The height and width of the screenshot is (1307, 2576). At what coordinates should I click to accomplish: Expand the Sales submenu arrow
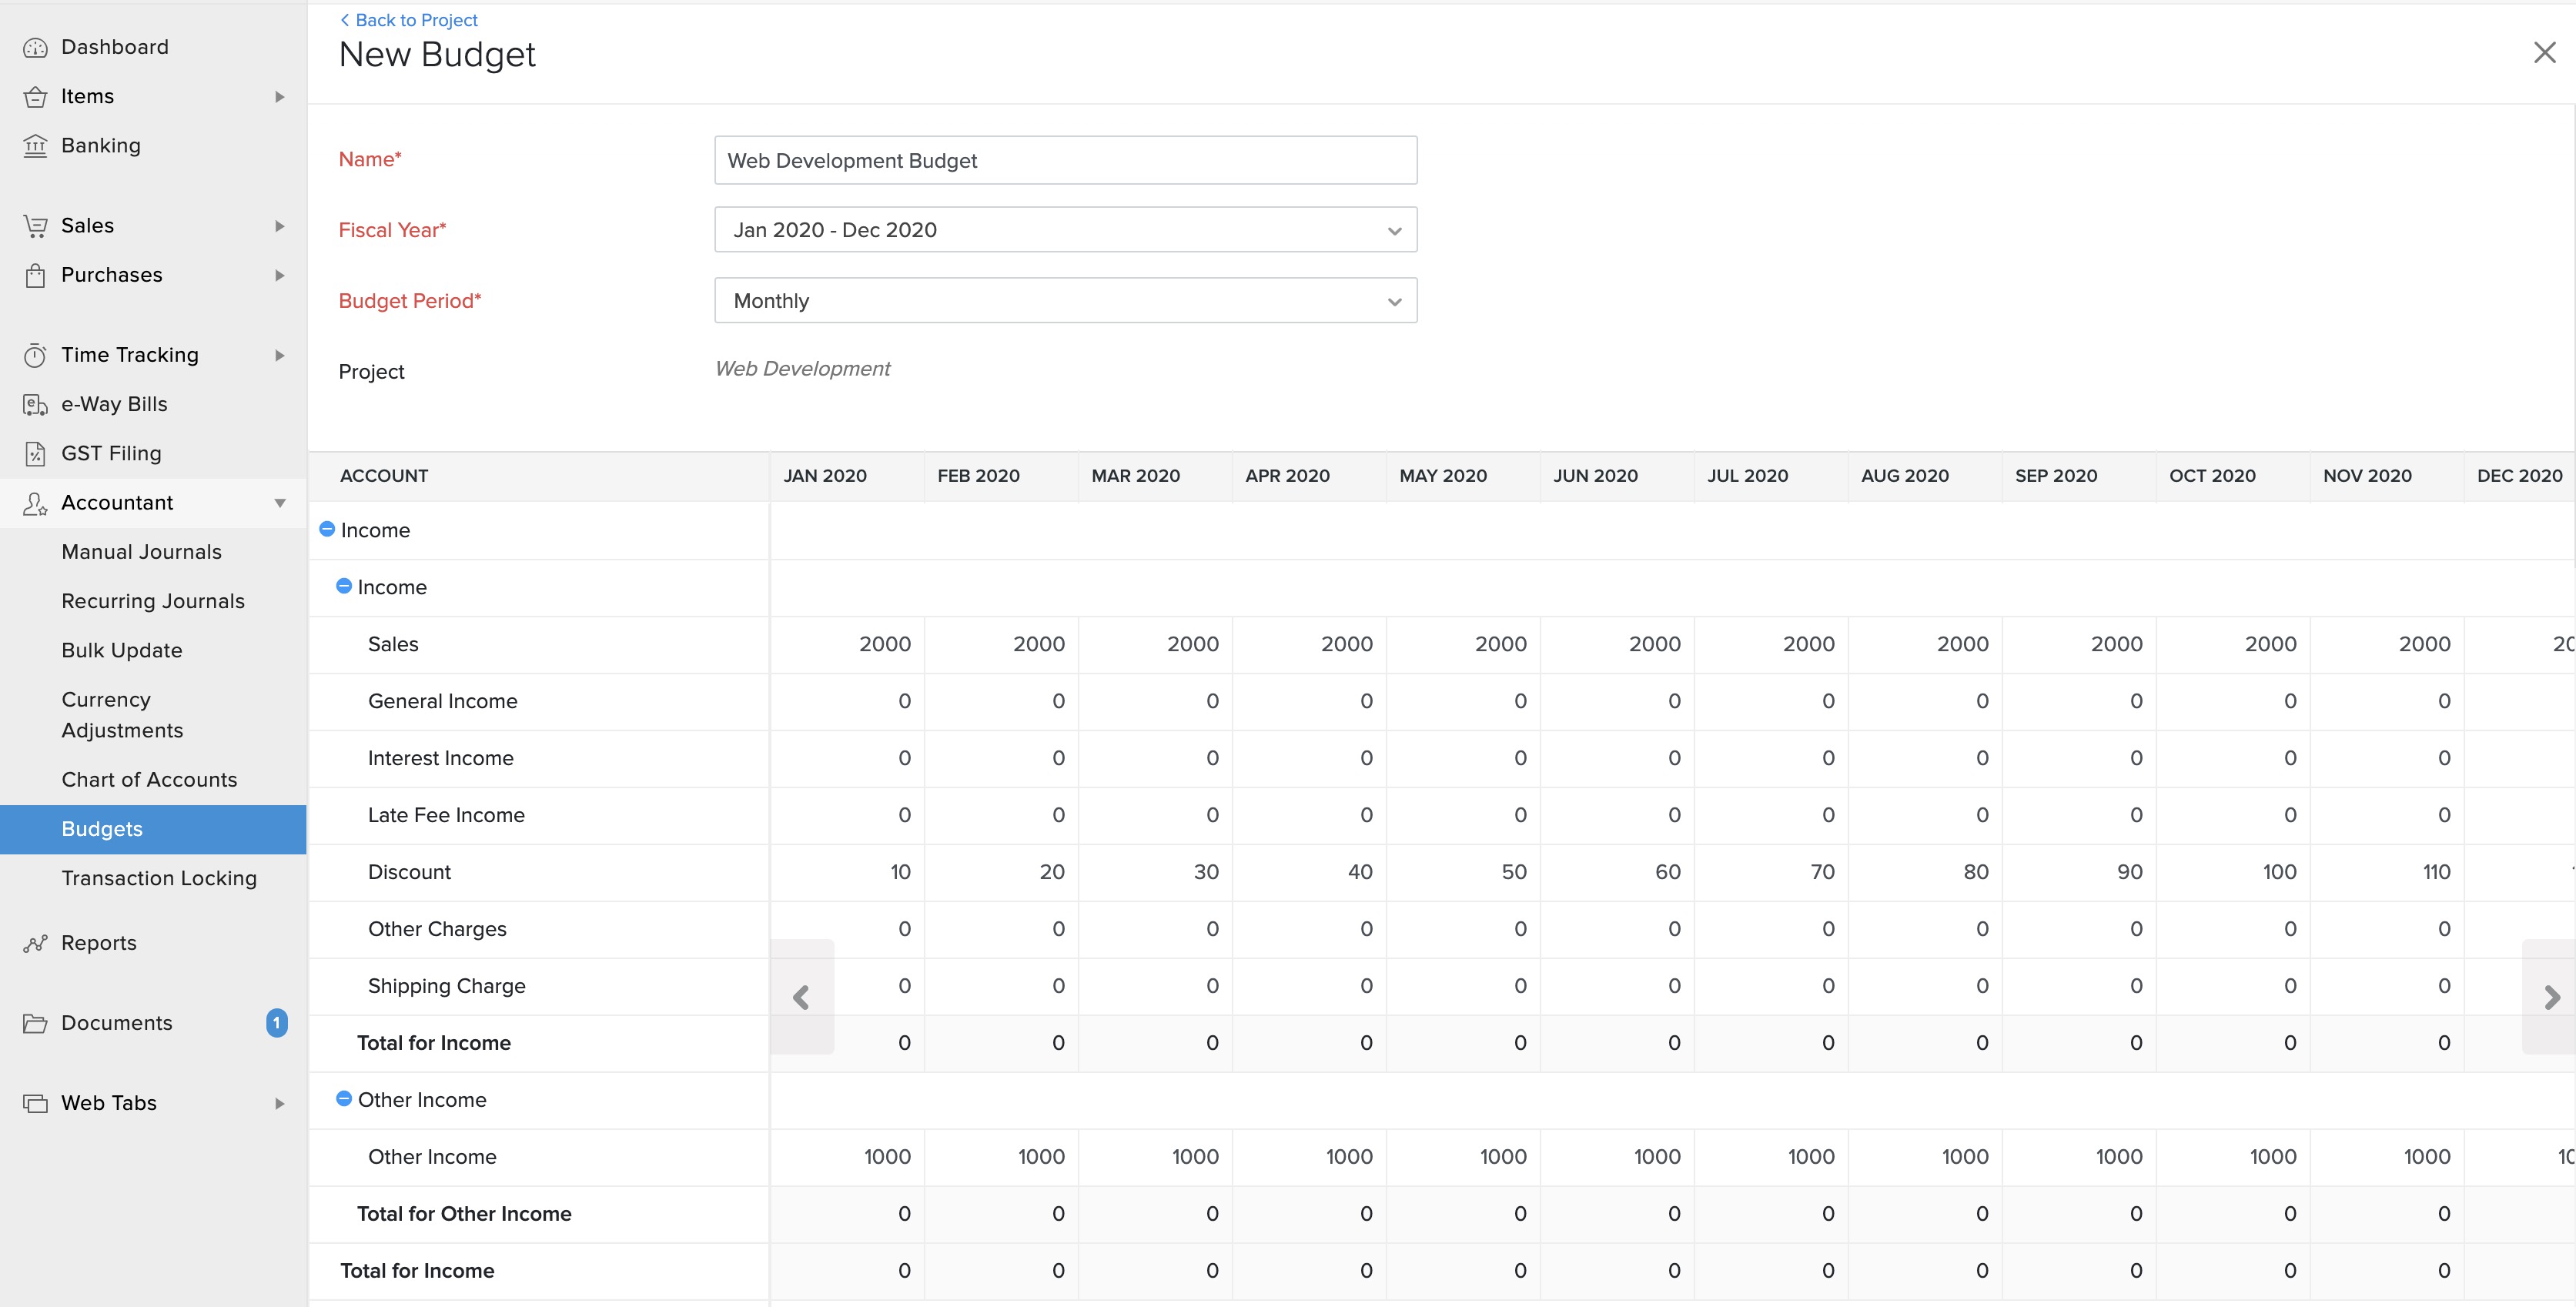pos(280,226)
